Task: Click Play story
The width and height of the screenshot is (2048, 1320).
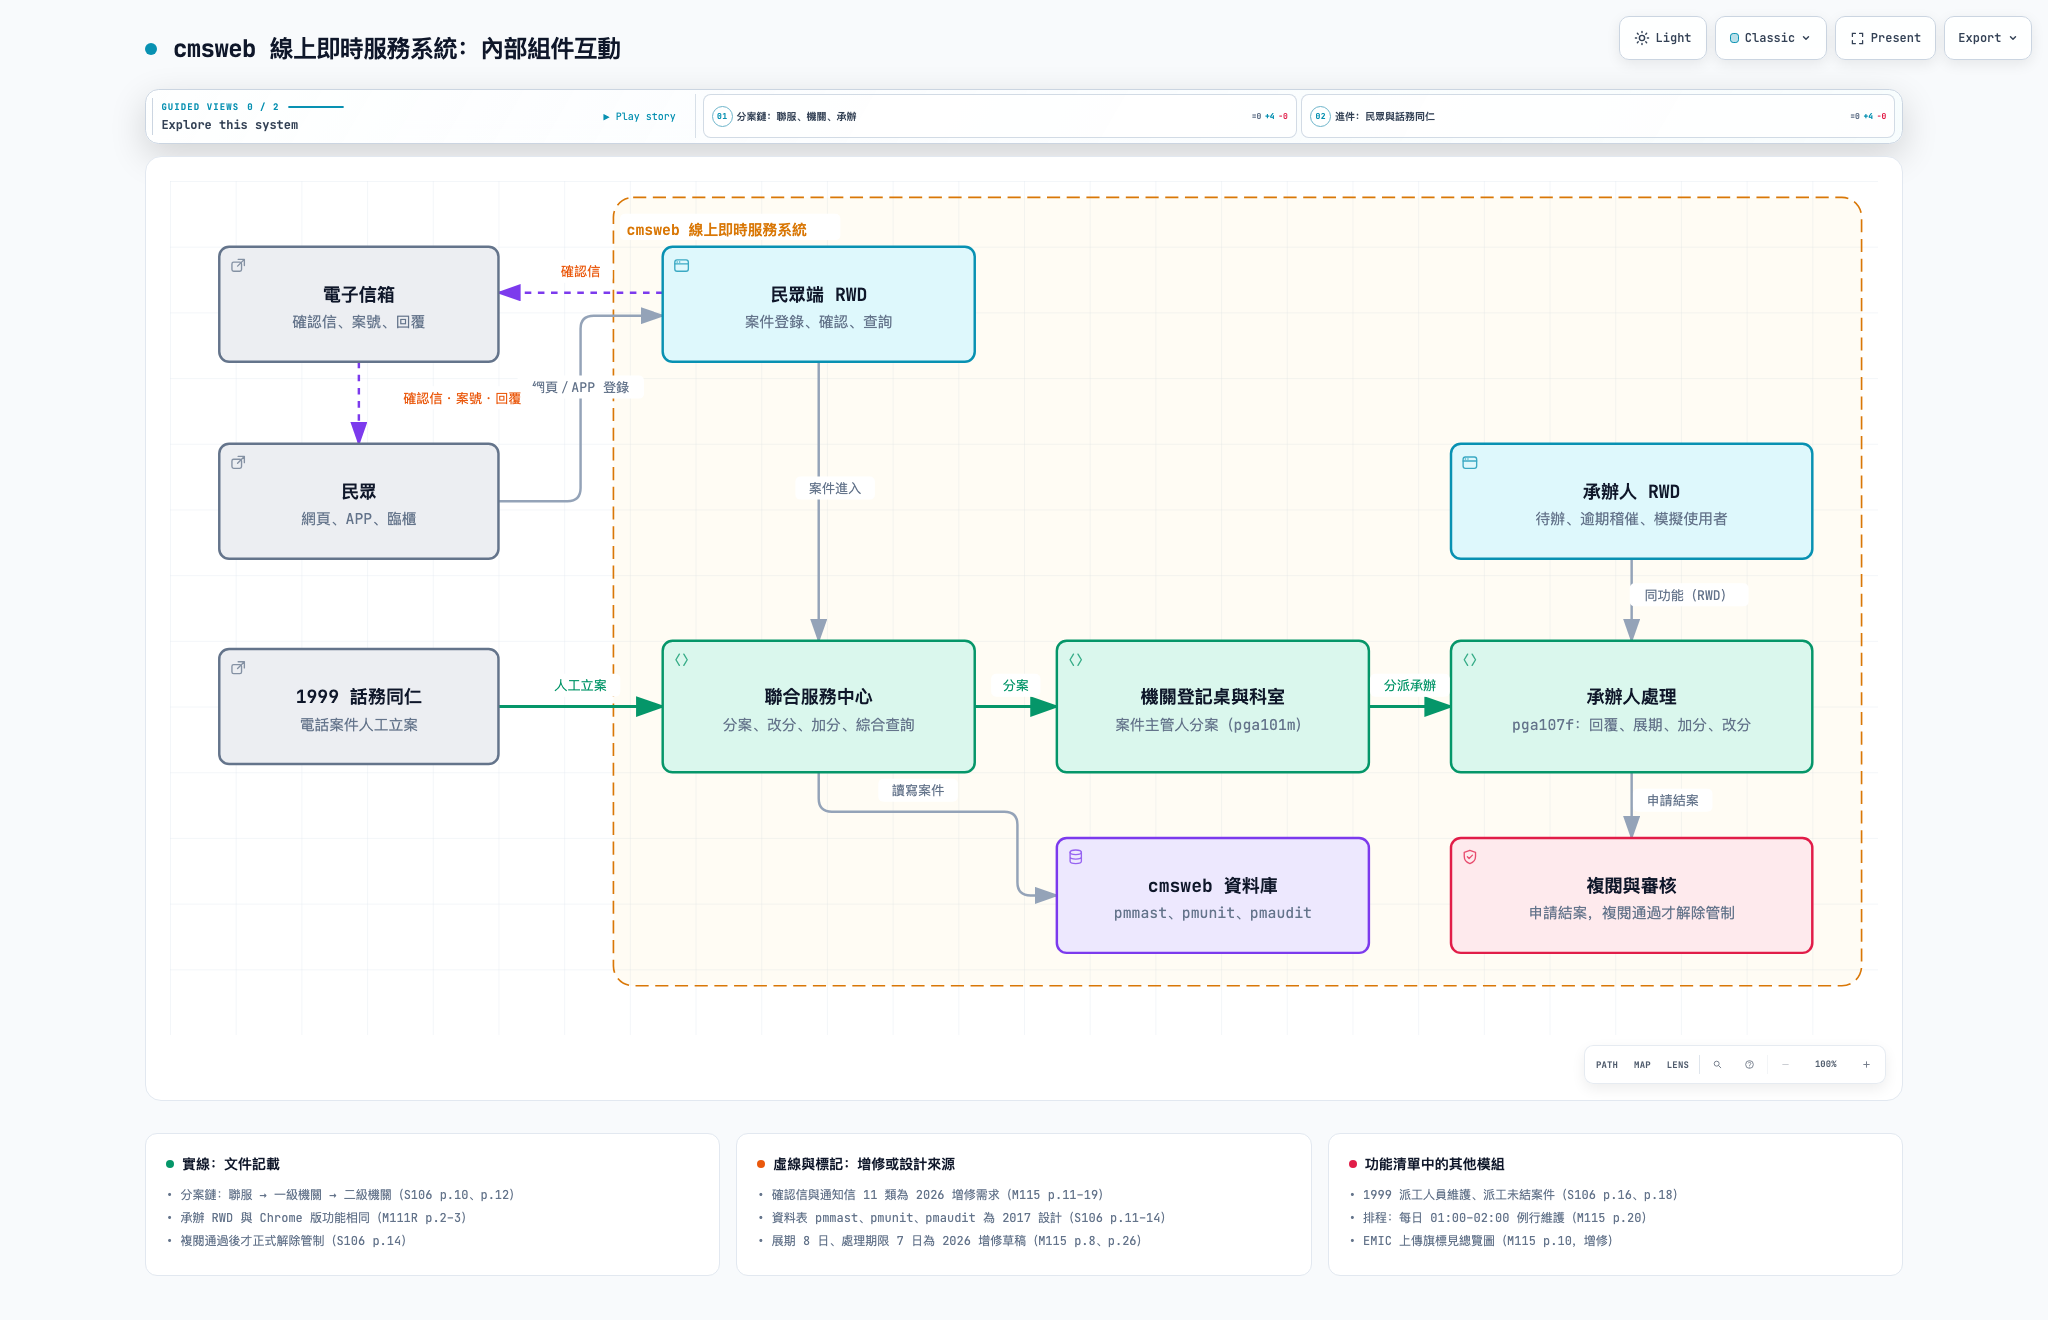Action: 639,117
